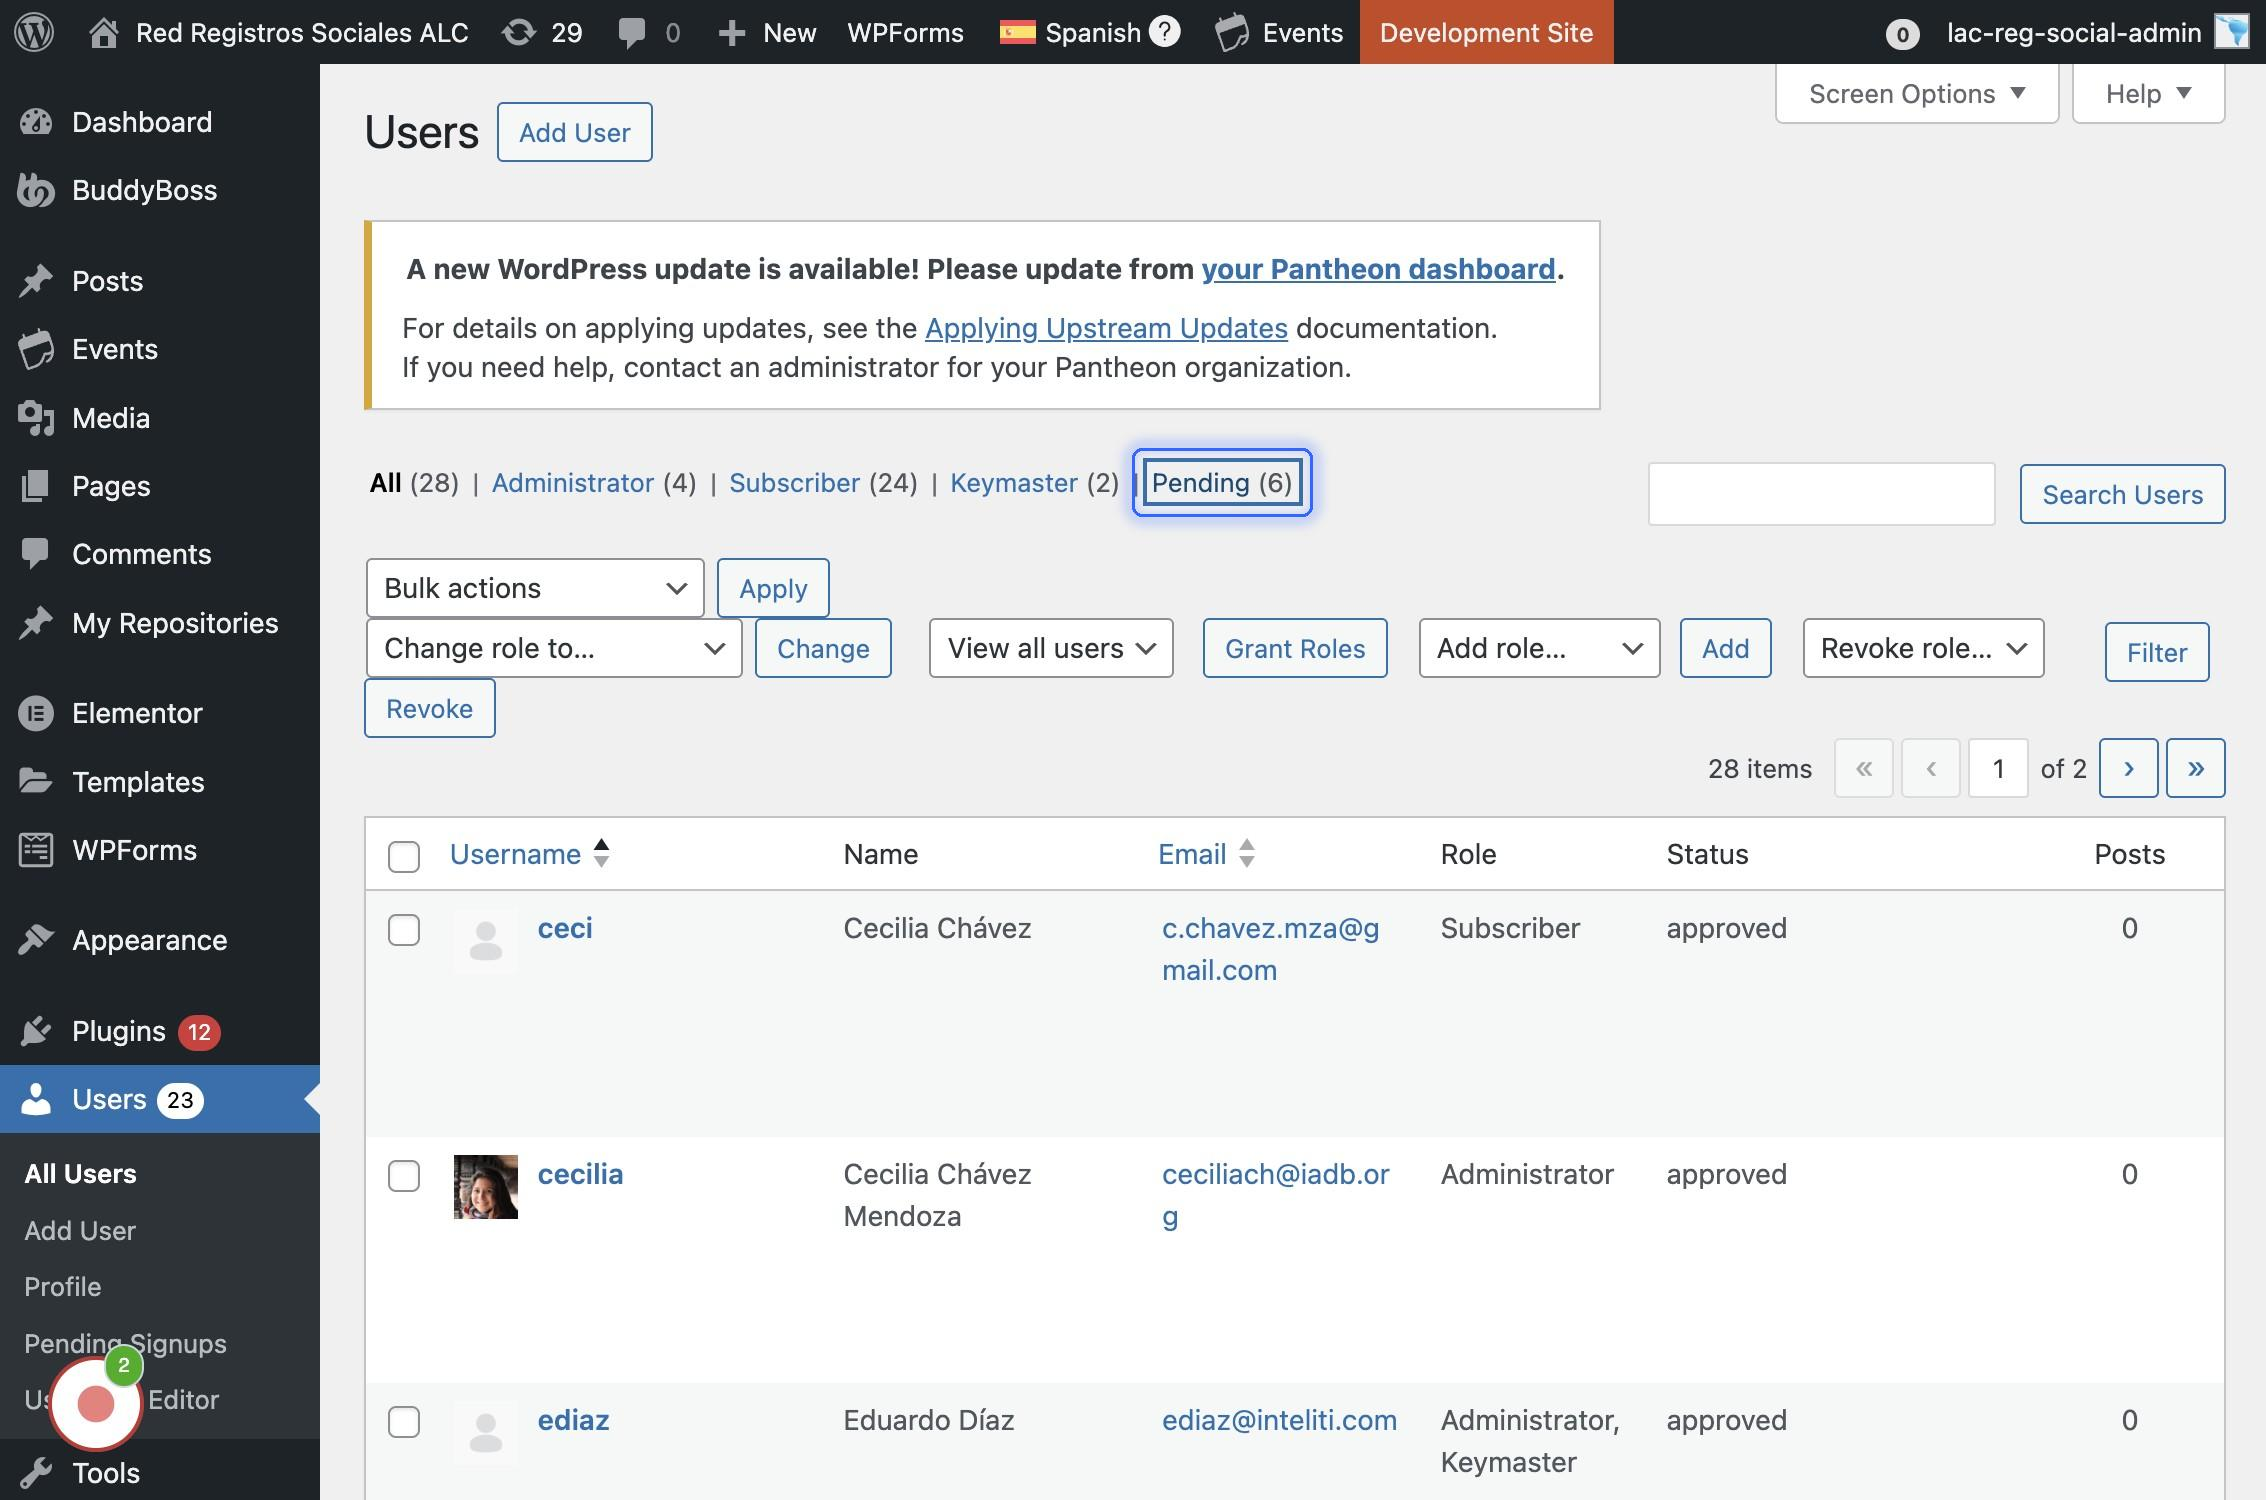Click the Spanish language help question icon
This screenshot has width=2266, height=1500.
click(x=1164, y=32)
